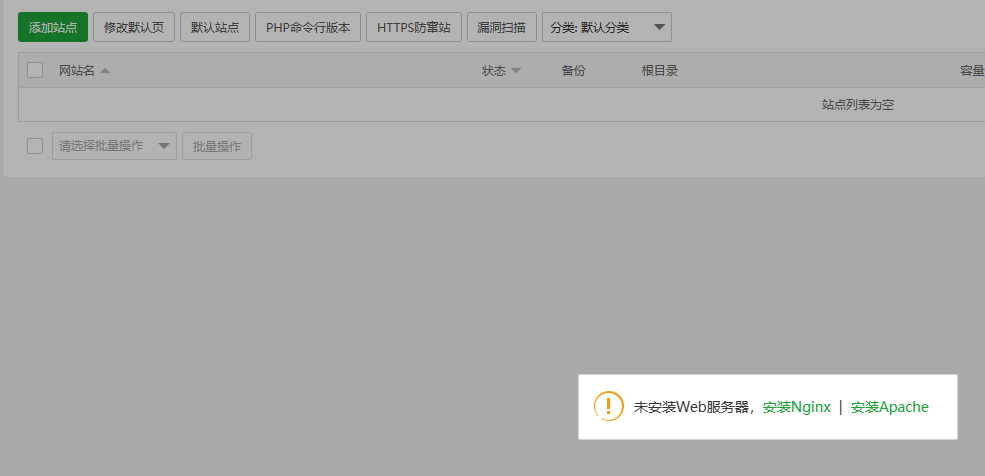The width and height of the screenshot is (985, 476).
Task: Open the 漏洞扫描 tool
Action: pos(501,27)
